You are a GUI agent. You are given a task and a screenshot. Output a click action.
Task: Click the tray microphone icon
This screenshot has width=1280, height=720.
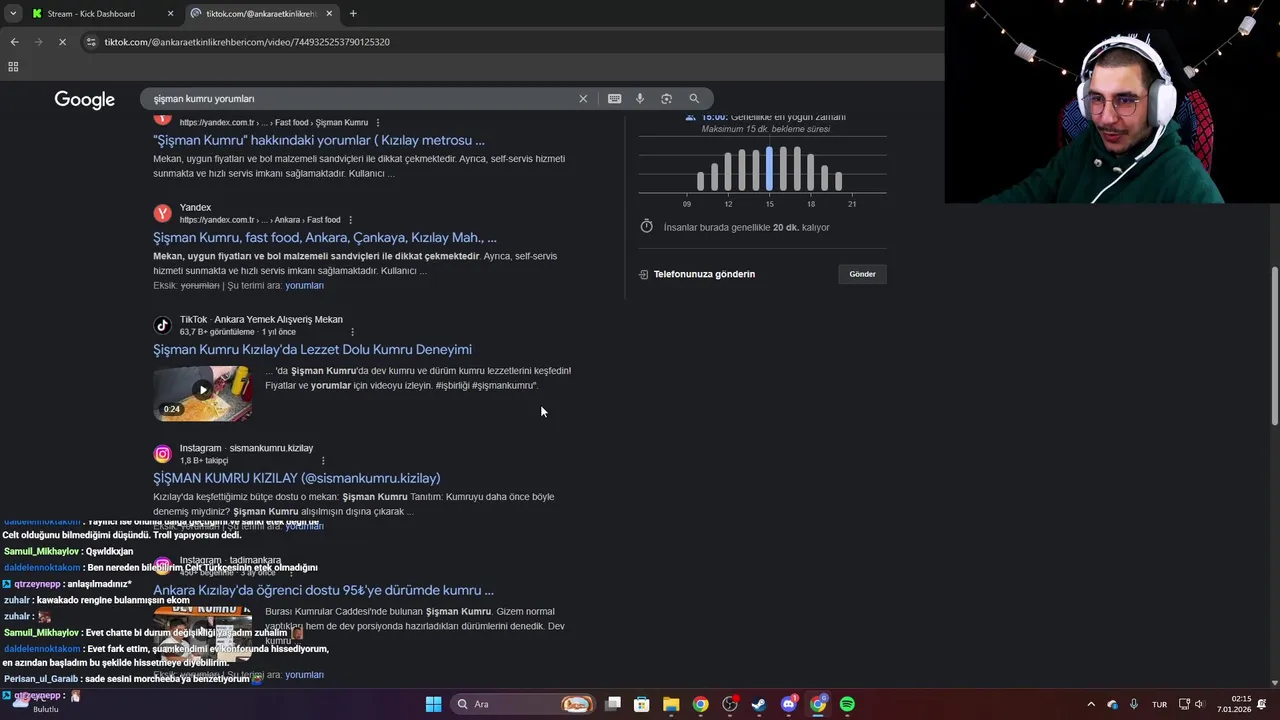tap(1134, 704)
